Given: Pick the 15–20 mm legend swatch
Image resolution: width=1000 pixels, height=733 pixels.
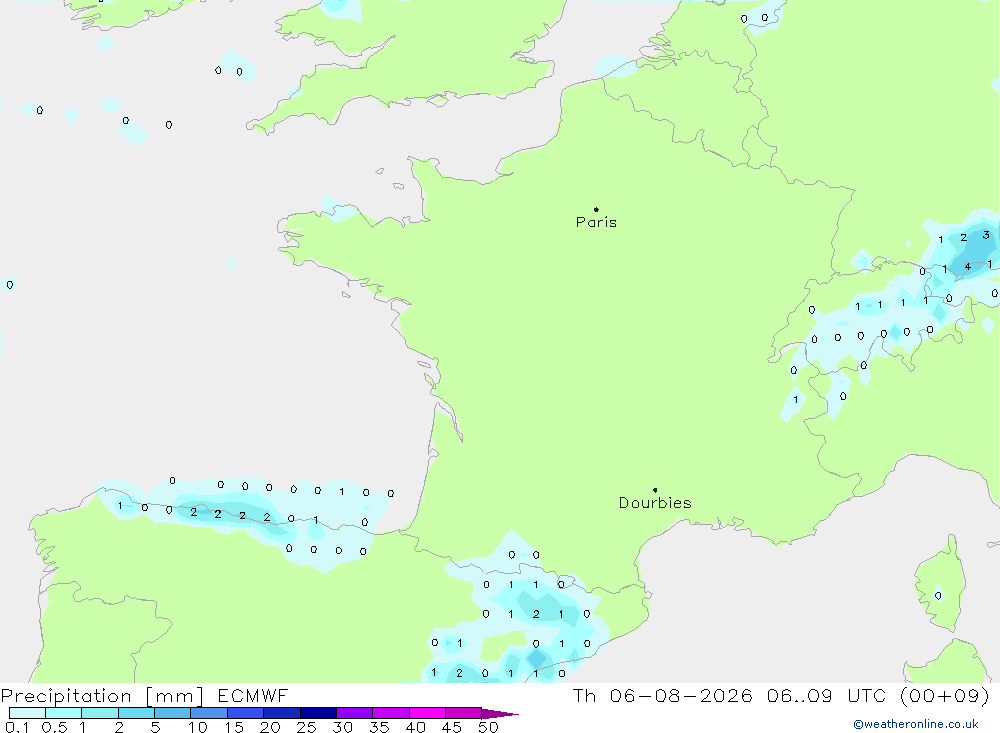Looking at the screenshot, I should 246,713.
